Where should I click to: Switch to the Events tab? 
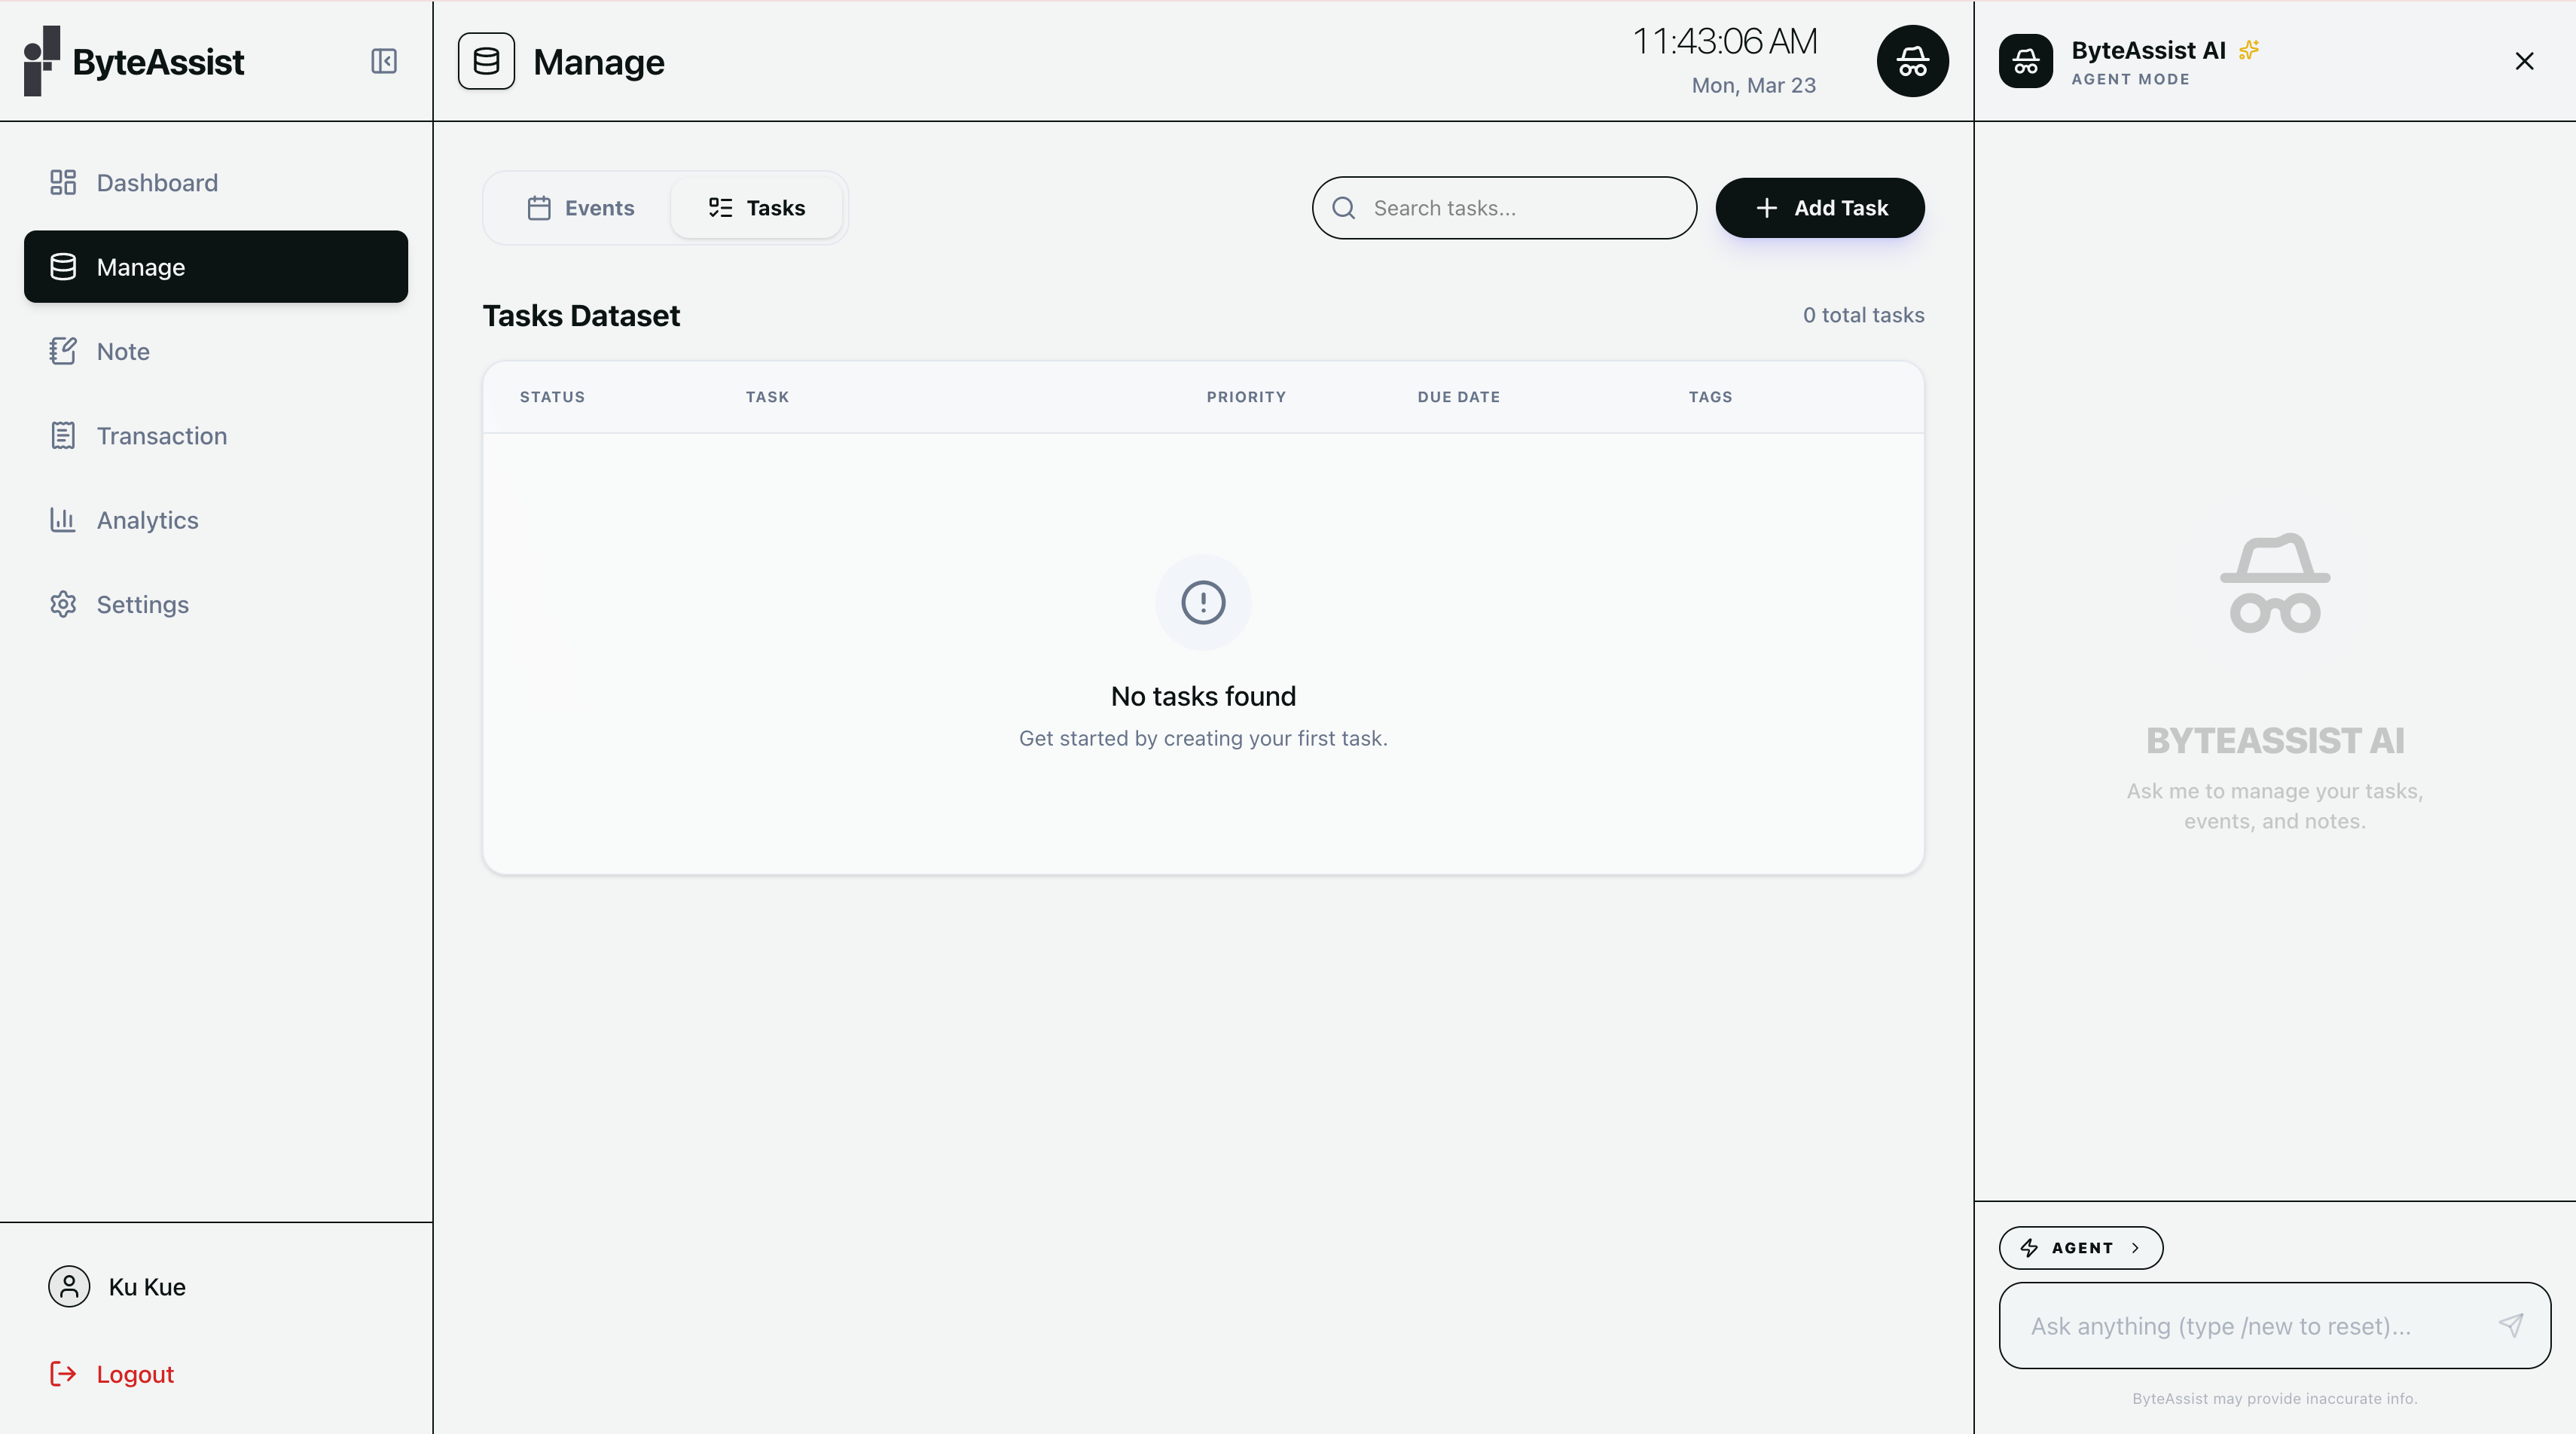pos(580,208)
